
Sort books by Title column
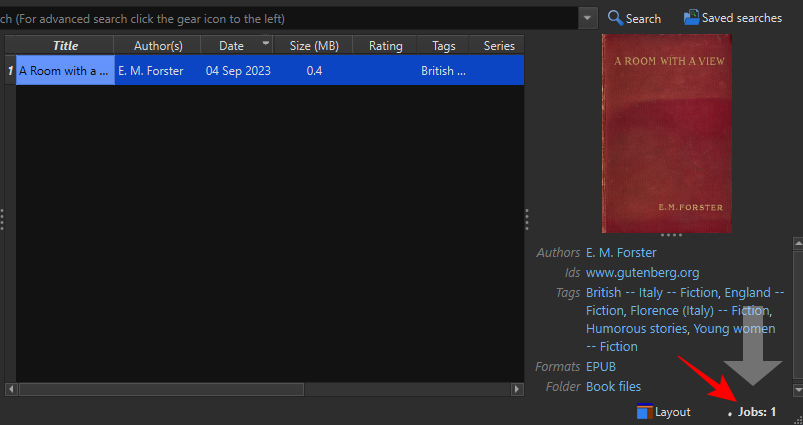[x=65, y=46]
